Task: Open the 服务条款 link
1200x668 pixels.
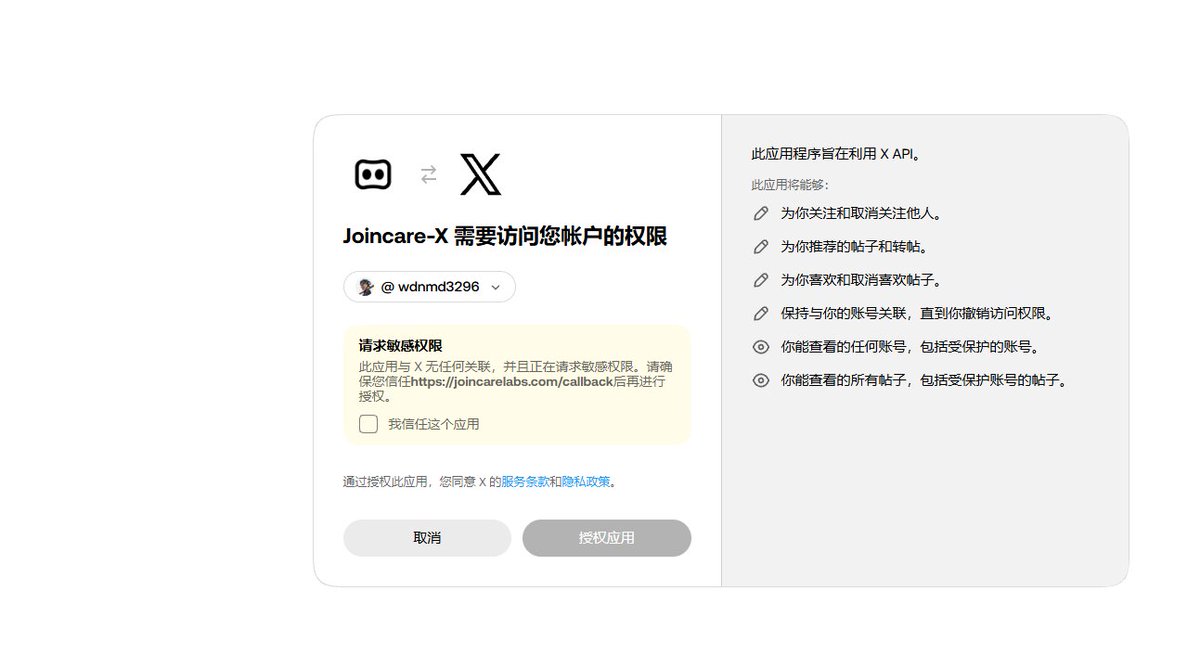Action: tap(525, 482)
